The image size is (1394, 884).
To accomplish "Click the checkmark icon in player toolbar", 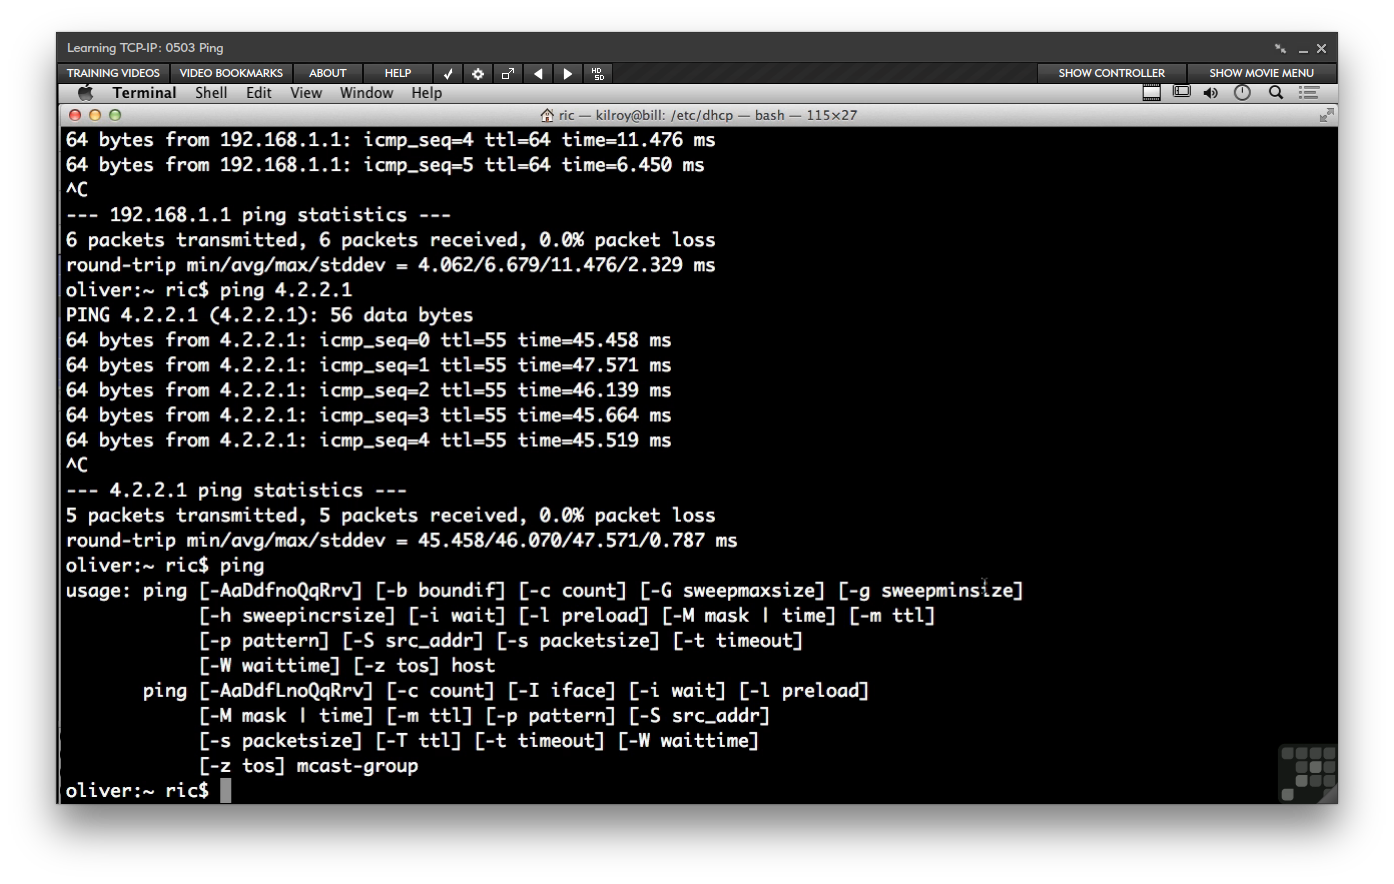I will coord(448,73).
